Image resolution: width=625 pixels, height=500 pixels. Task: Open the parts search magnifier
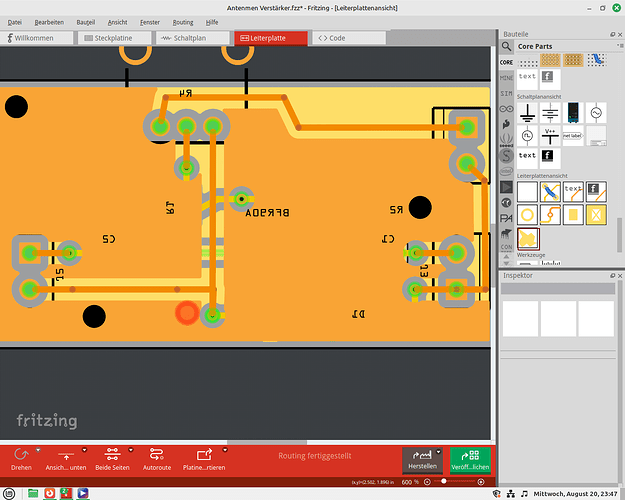click(x=507, y=46)
